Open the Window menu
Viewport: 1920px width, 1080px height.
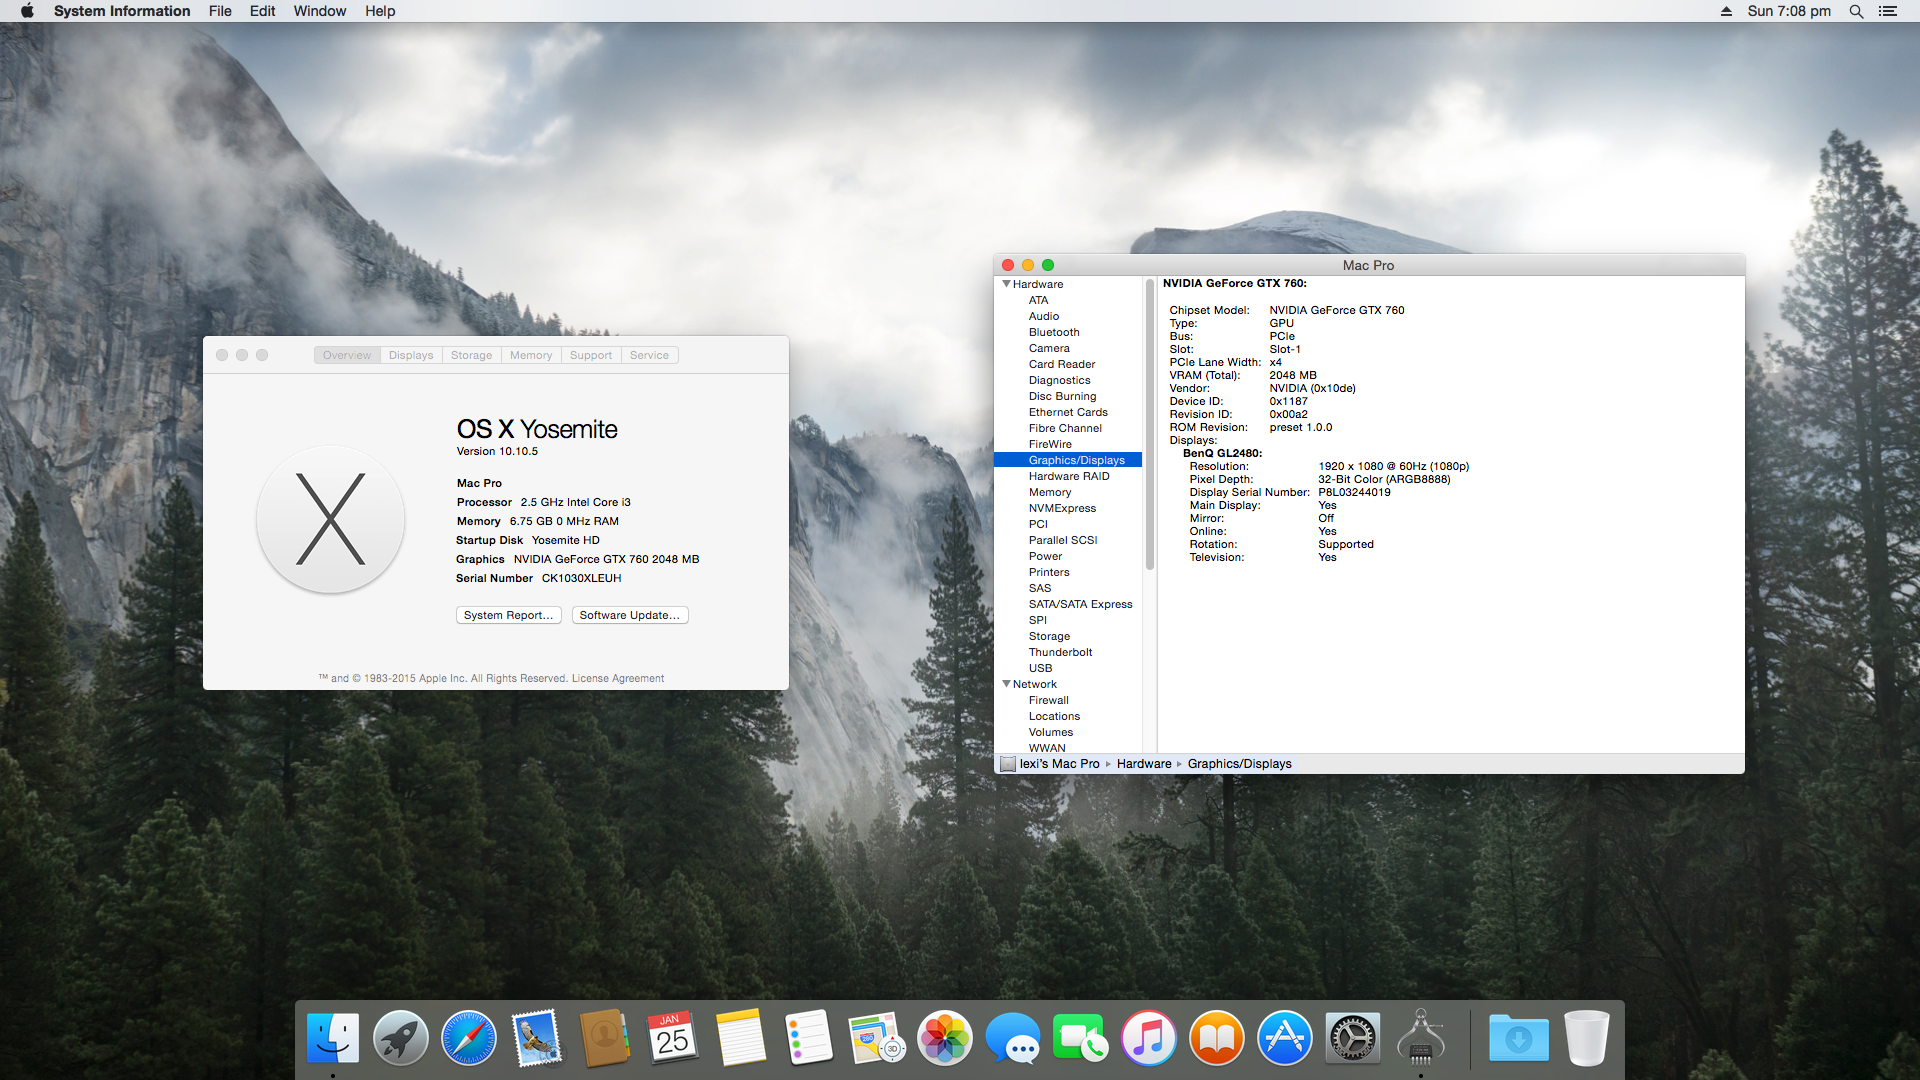[319, 11]
